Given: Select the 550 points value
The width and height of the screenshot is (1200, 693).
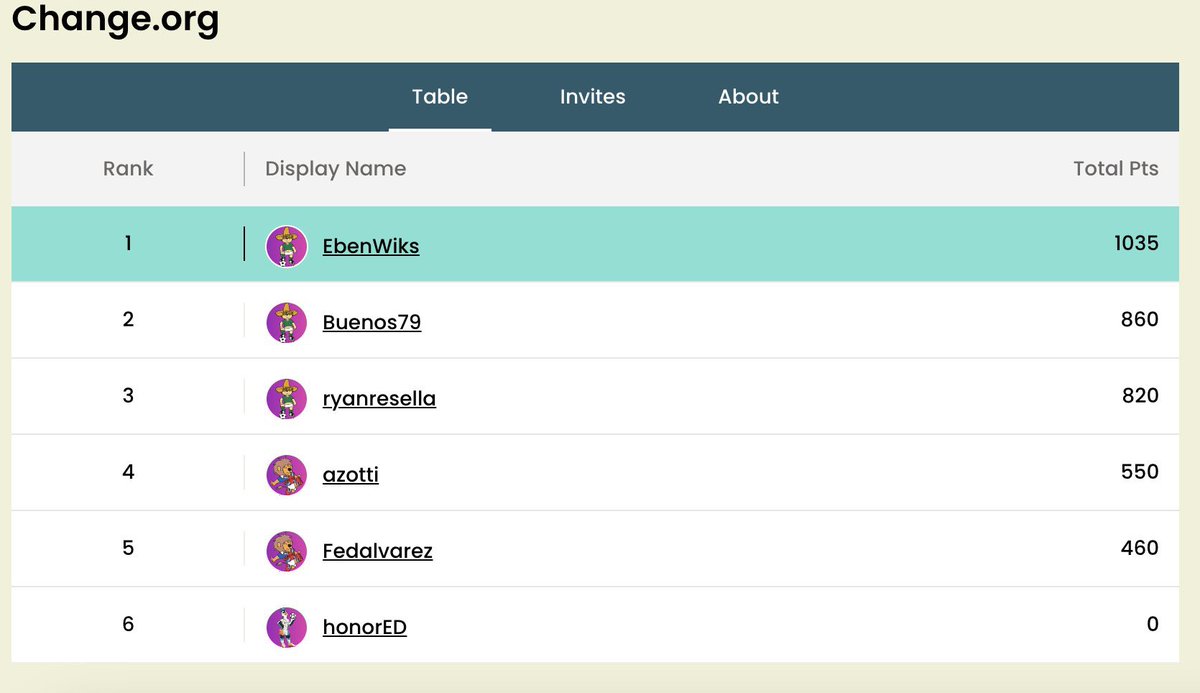Looking at the screenshot, I should click(x=1140, y=471).
